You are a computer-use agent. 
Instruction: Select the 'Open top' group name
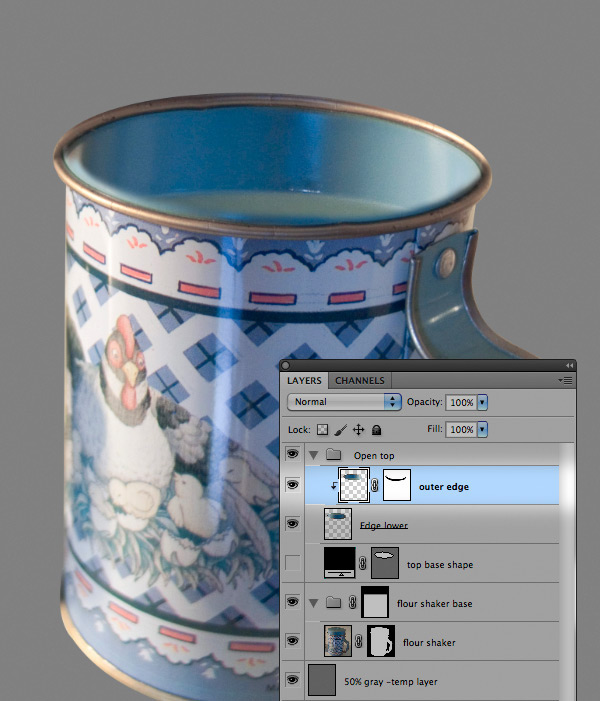(374, 456)
